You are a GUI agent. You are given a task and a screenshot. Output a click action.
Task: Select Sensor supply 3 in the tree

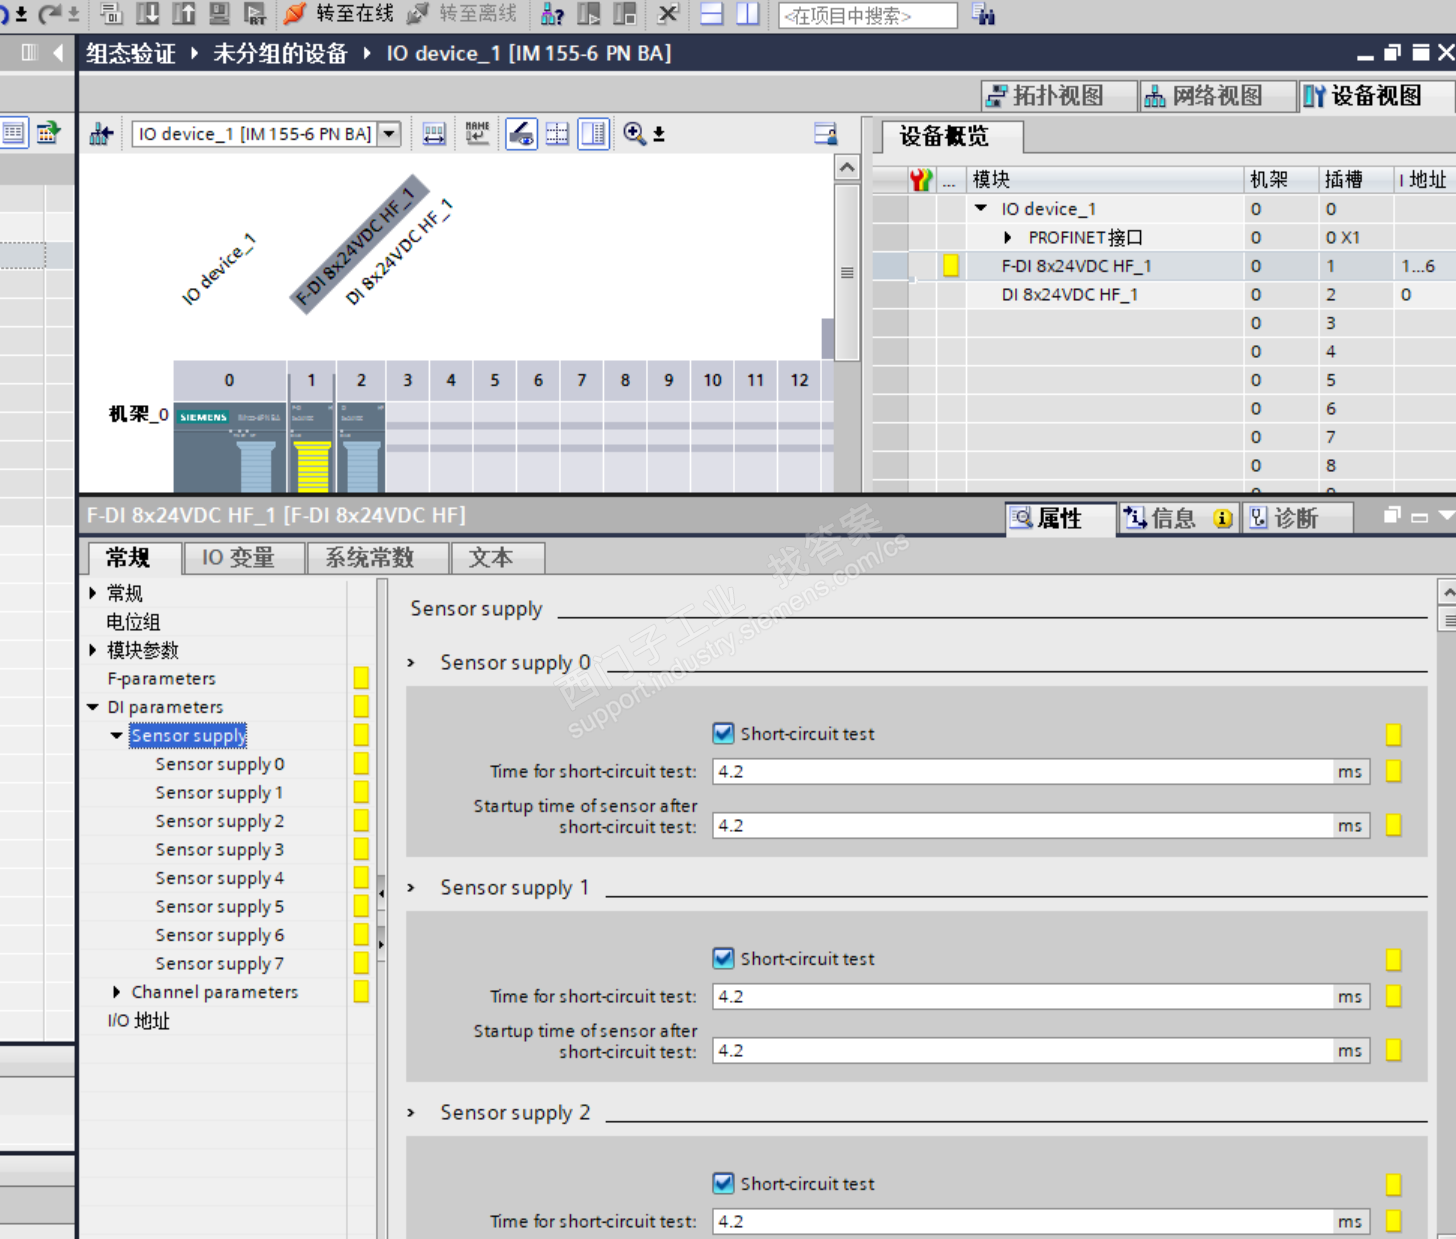pyautogui.click(x=220, y=850)
